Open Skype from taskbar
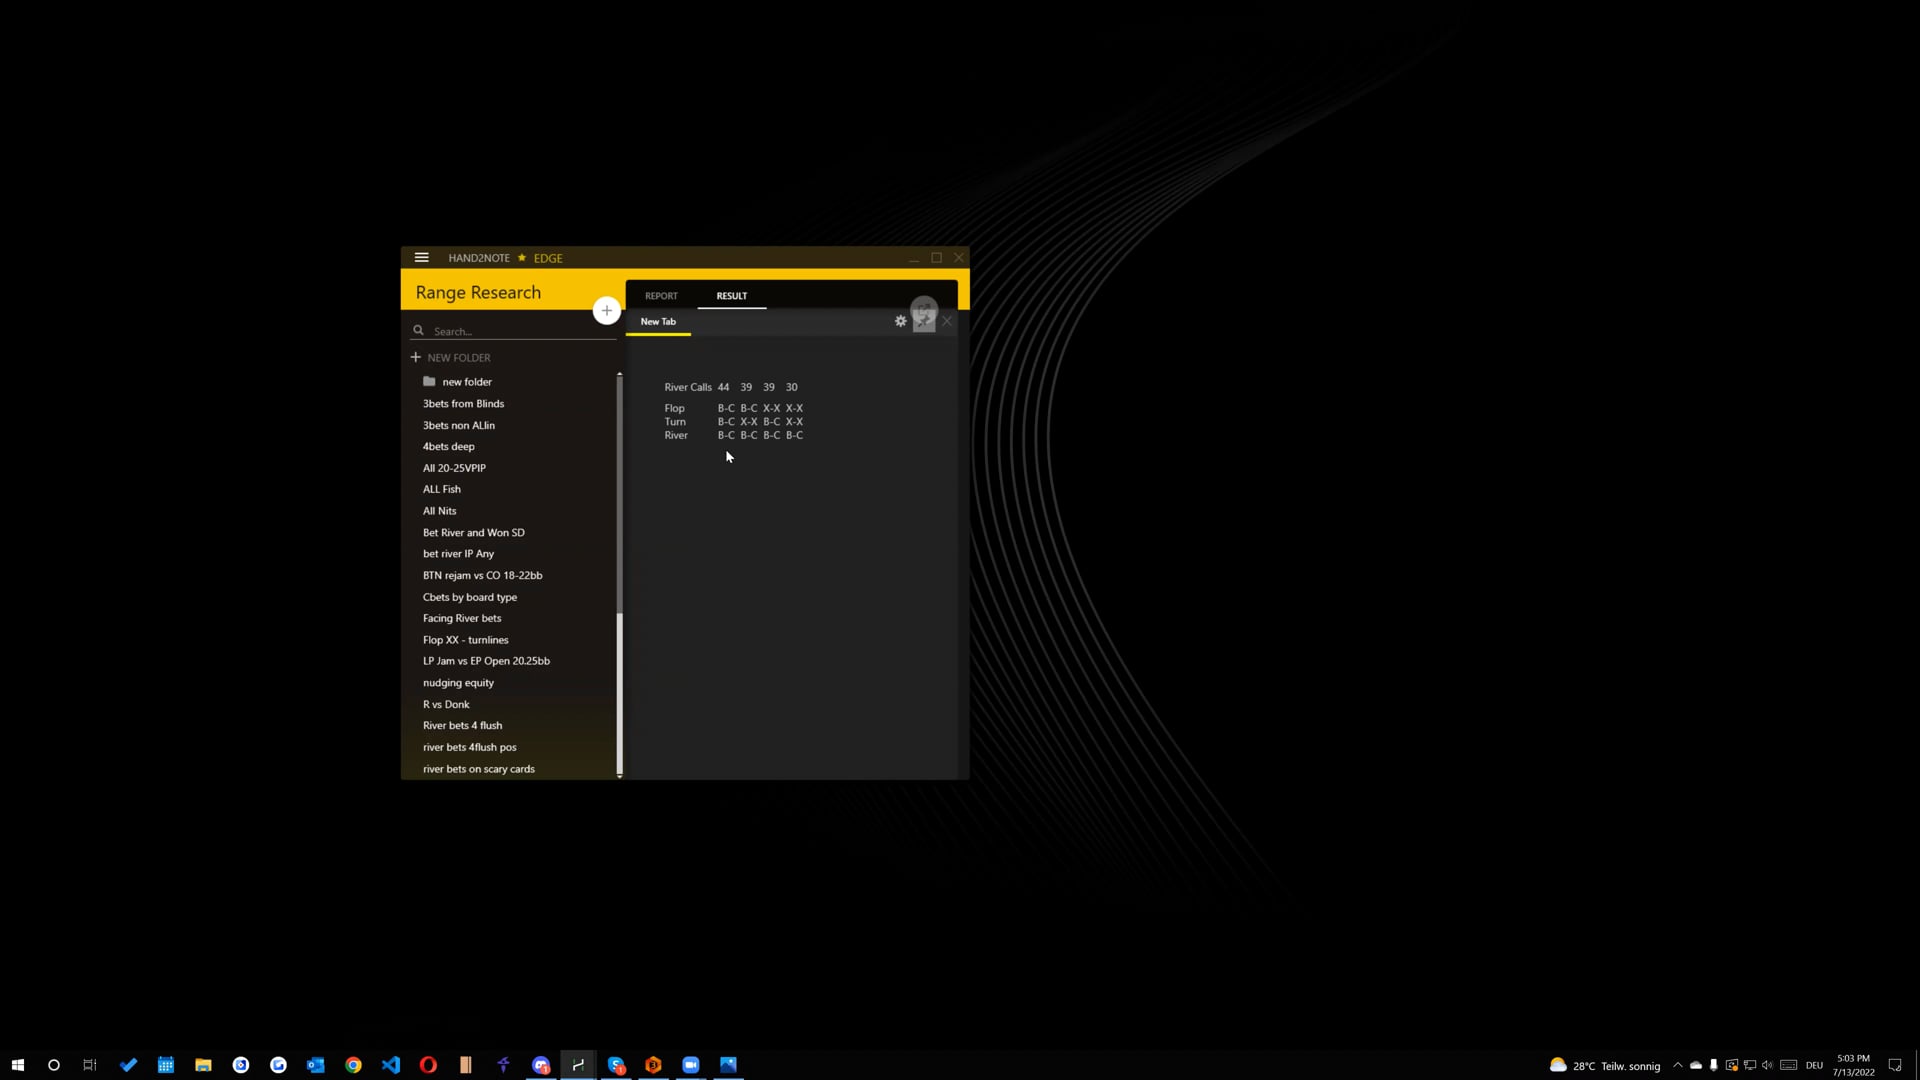 (x=616, y=1065)
